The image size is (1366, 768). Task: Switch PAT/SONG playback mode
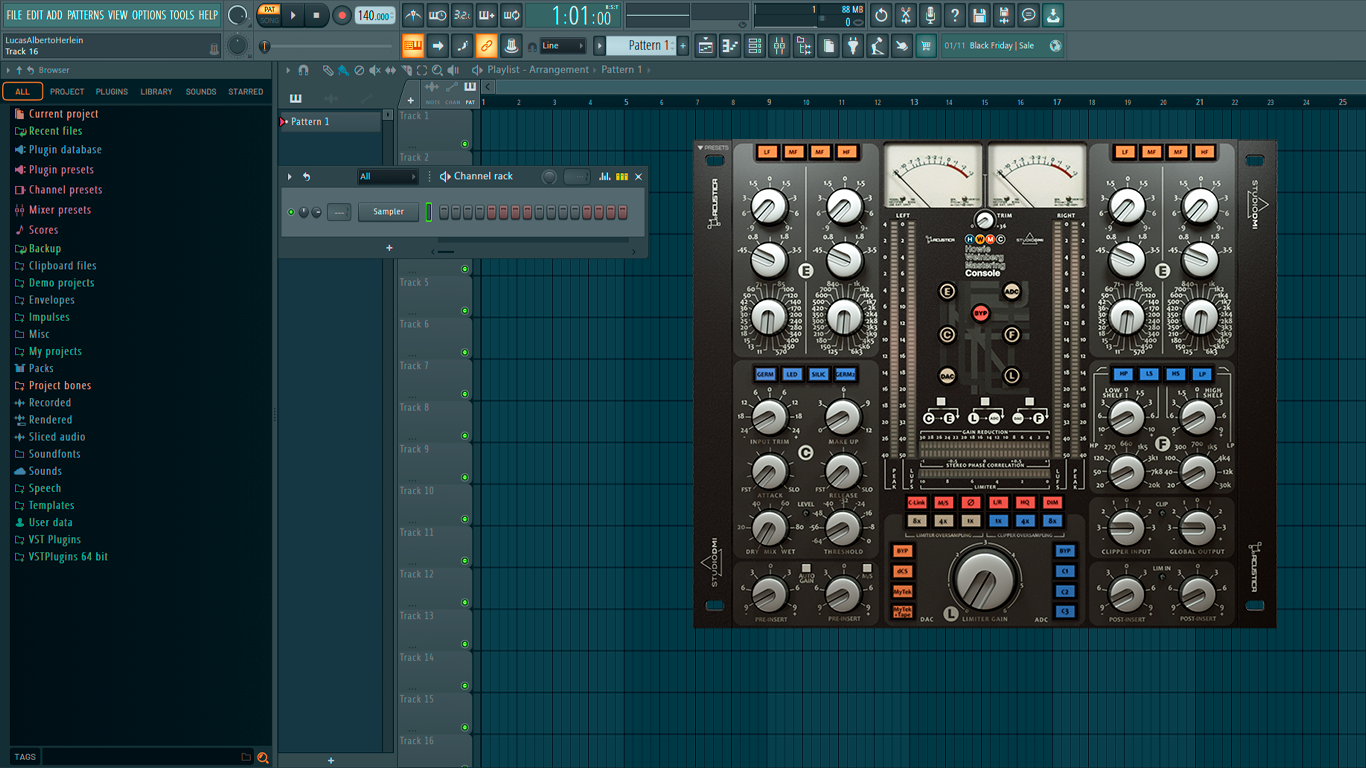pos(269,15)
